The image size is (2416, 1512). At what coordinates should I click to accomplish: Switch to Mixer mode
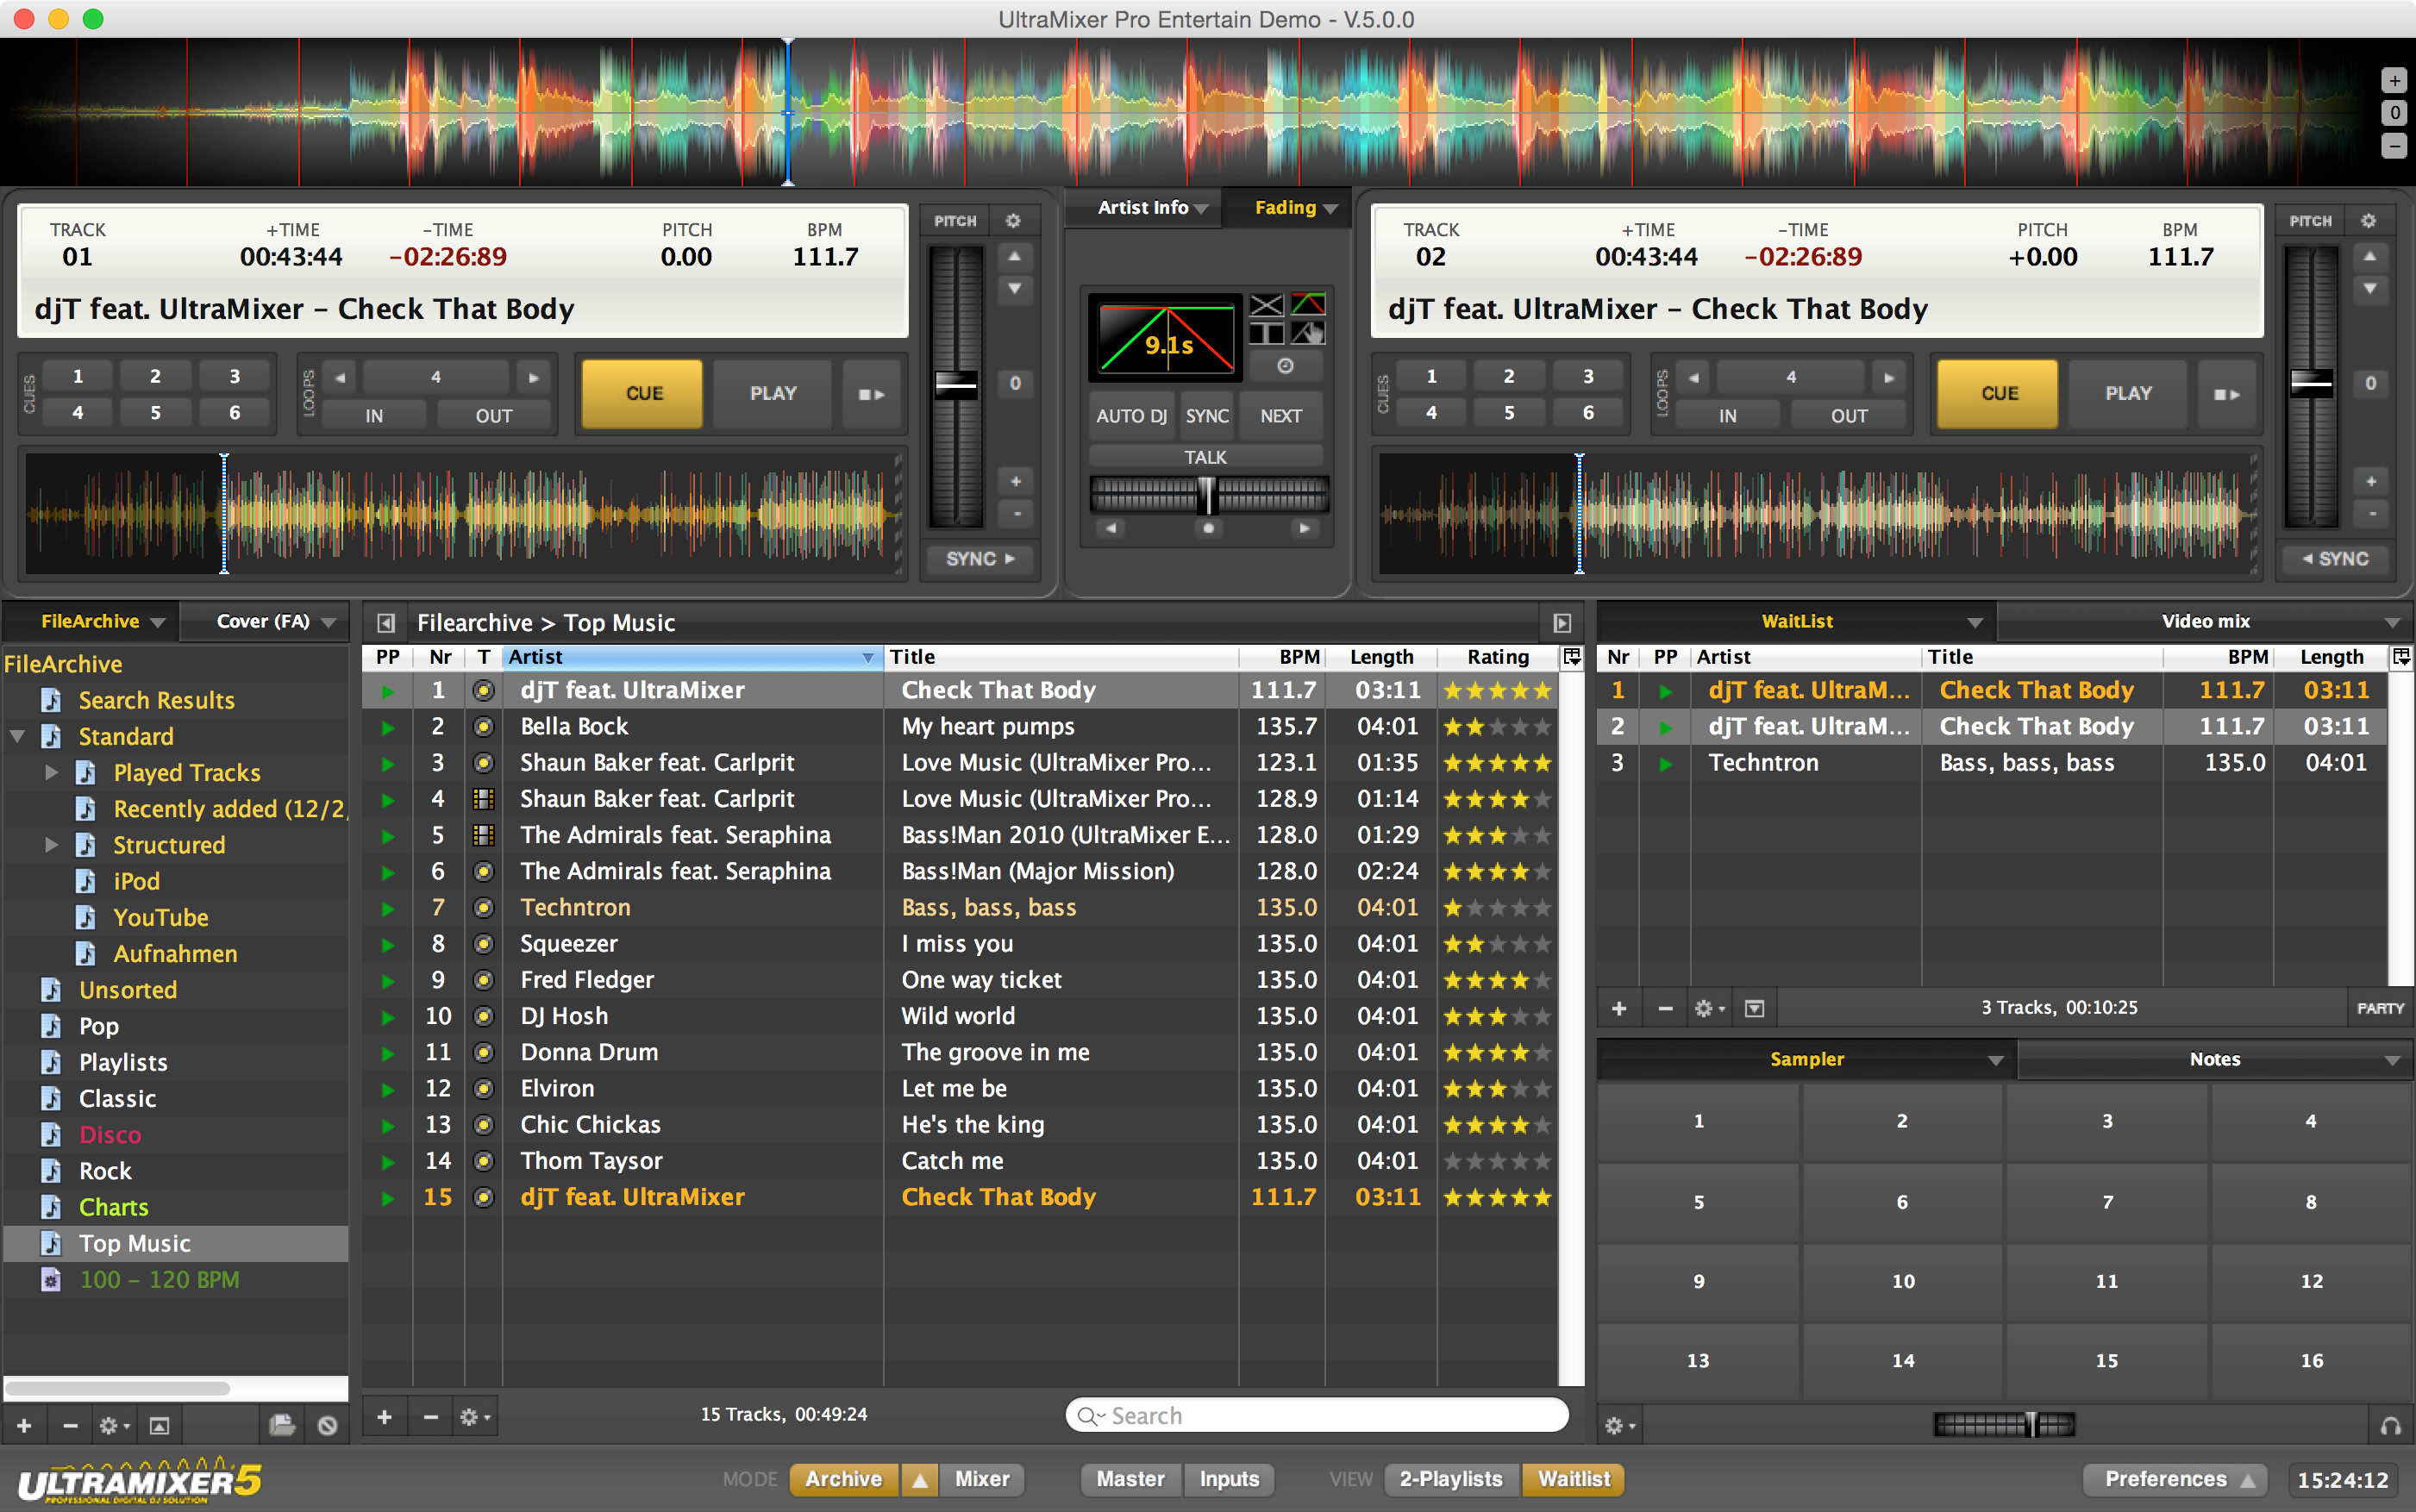(x=981, y=1479)
